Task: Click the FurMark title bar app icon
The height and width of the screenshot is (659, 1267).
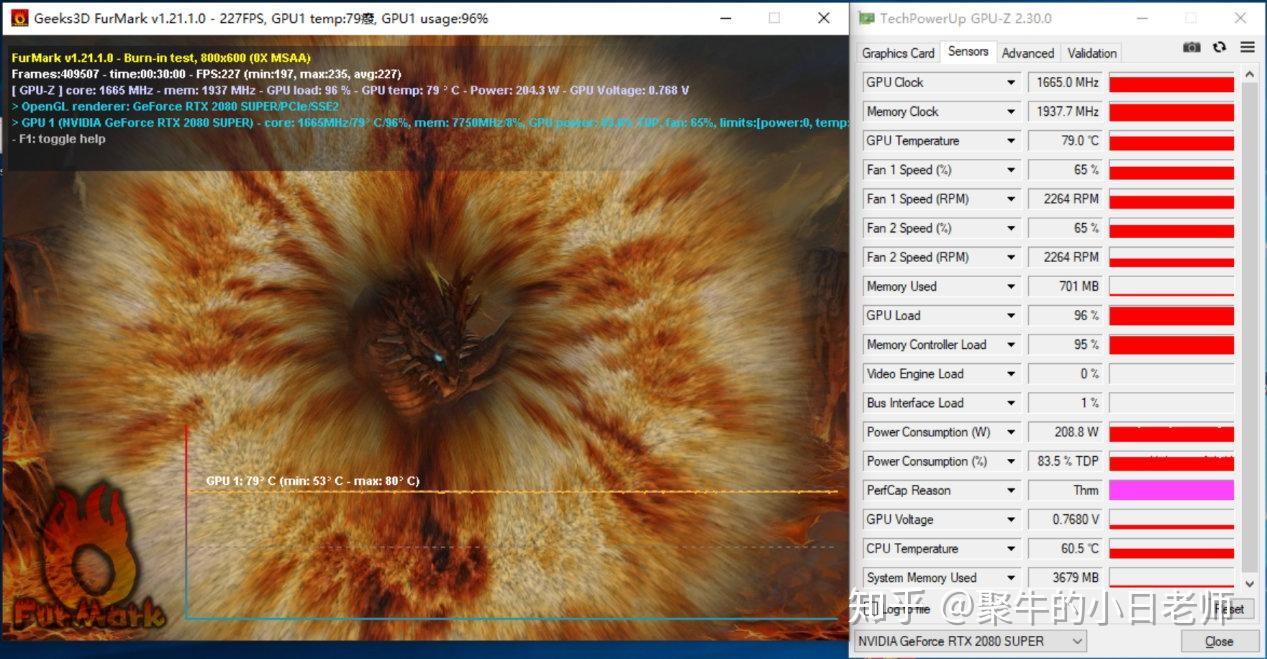Action: tap(19, 18)
